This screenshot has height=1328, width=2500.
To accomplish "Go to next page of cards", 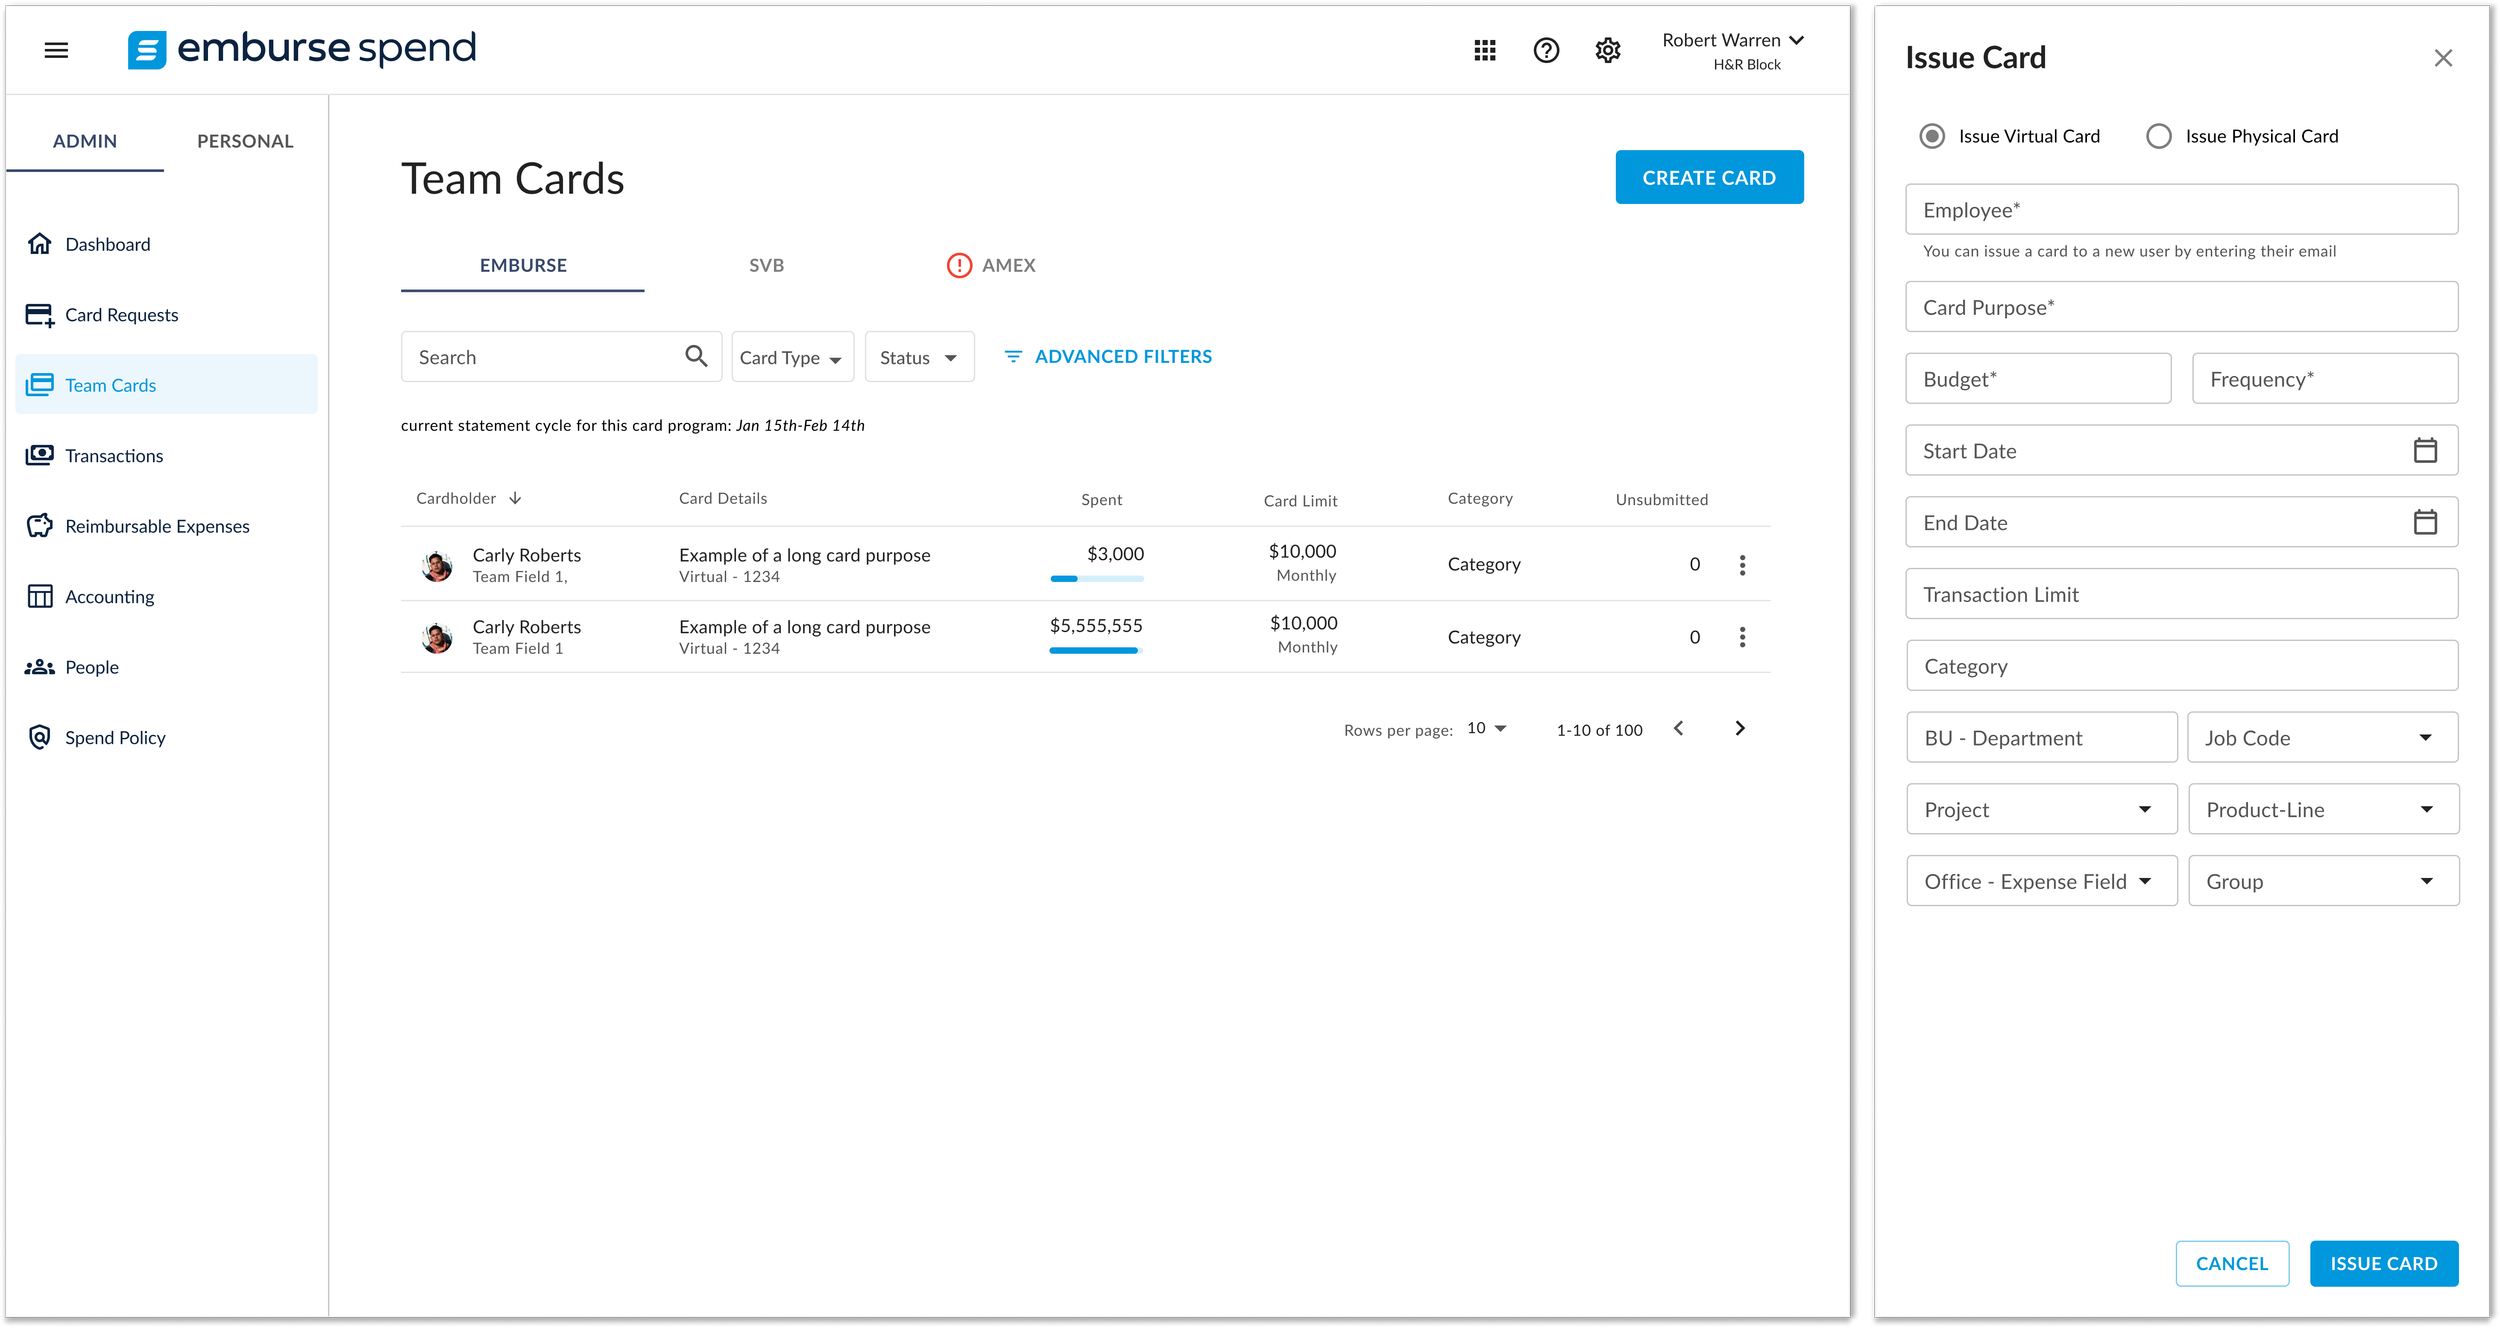I will coord(1739,729).
